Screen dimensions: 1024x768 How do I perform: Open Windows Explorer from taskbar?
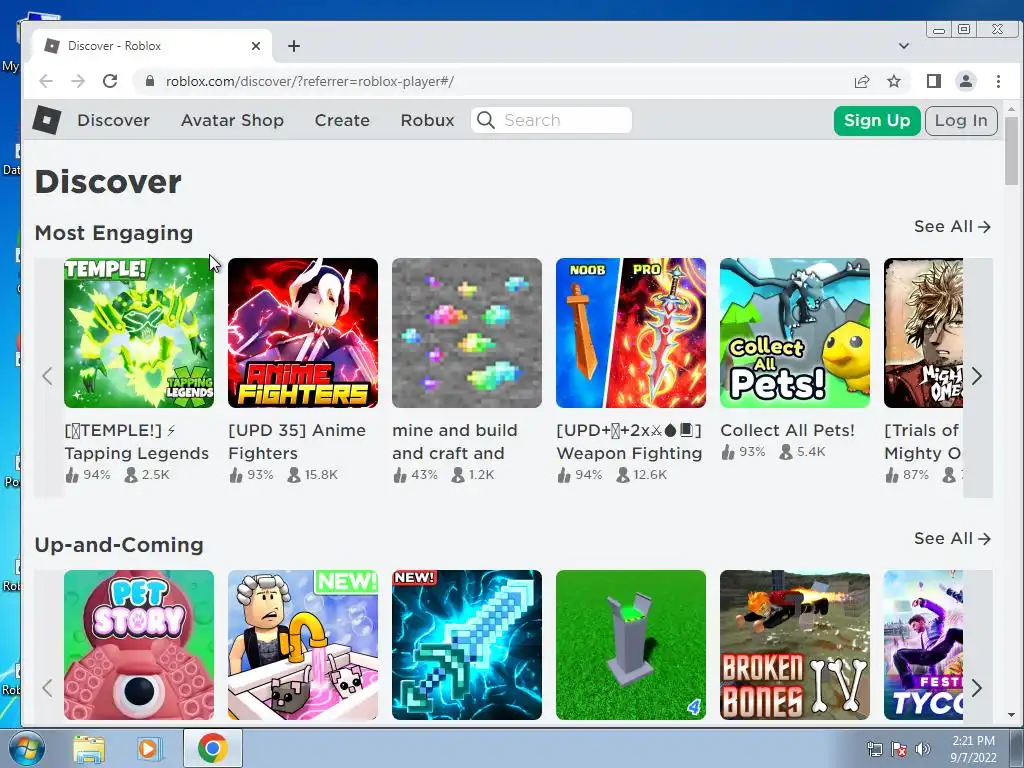click(x=89, y=749)
